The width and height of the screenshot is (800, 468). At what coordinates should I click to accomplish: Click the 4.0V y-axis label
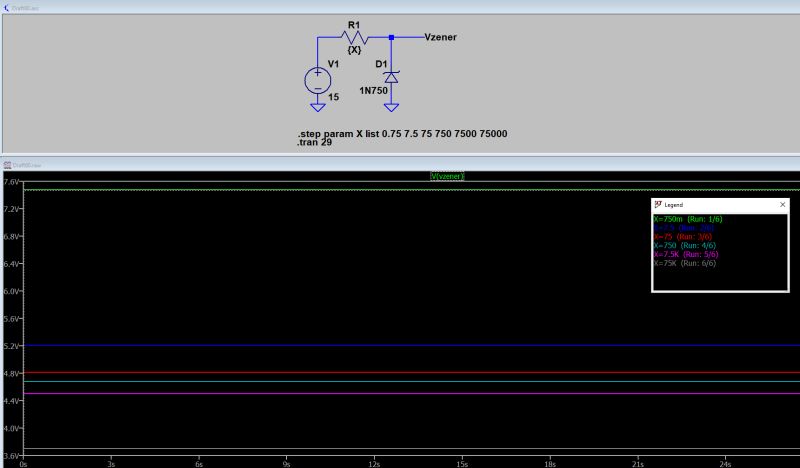pyautogui.click(x=11, y=428)
